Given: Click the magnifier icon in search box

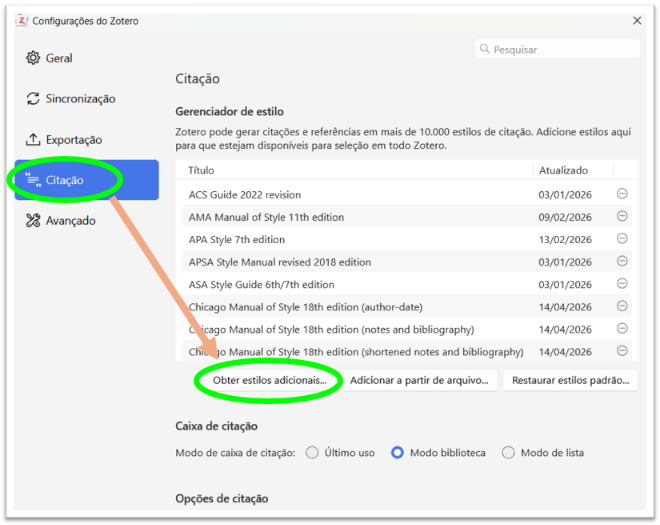Looking at the screenshot, I should coord(484,49).
